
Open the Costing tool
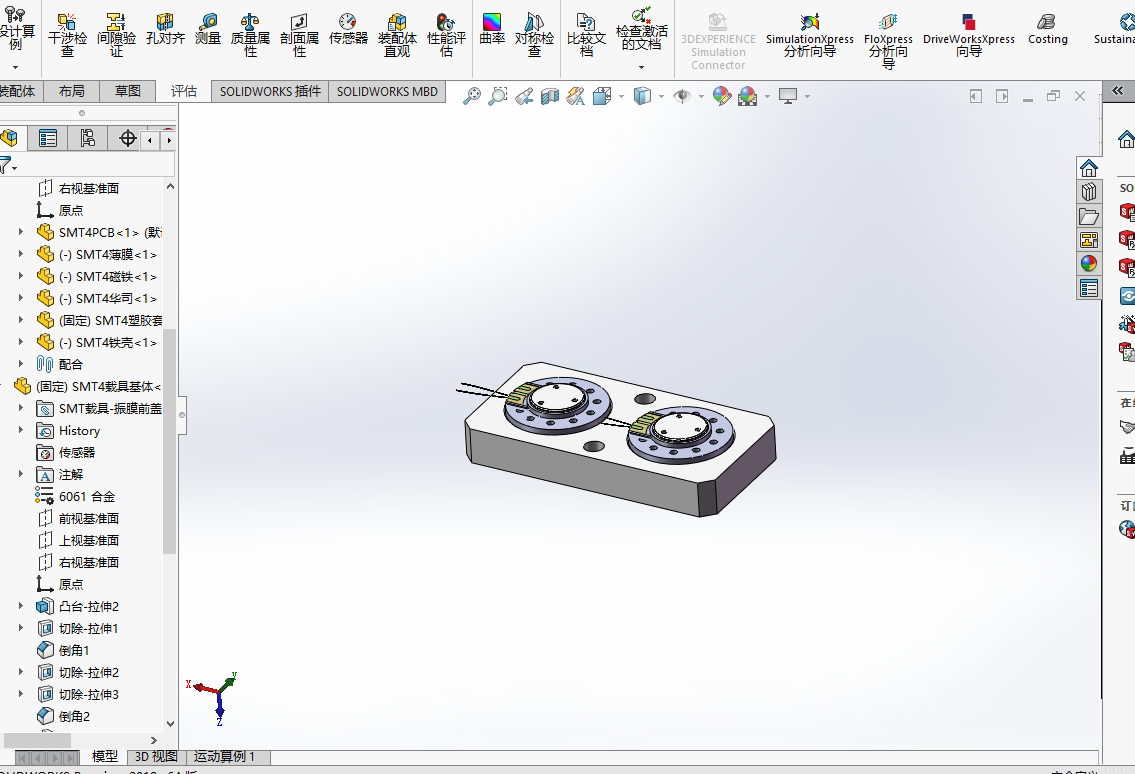(1047, 29)
